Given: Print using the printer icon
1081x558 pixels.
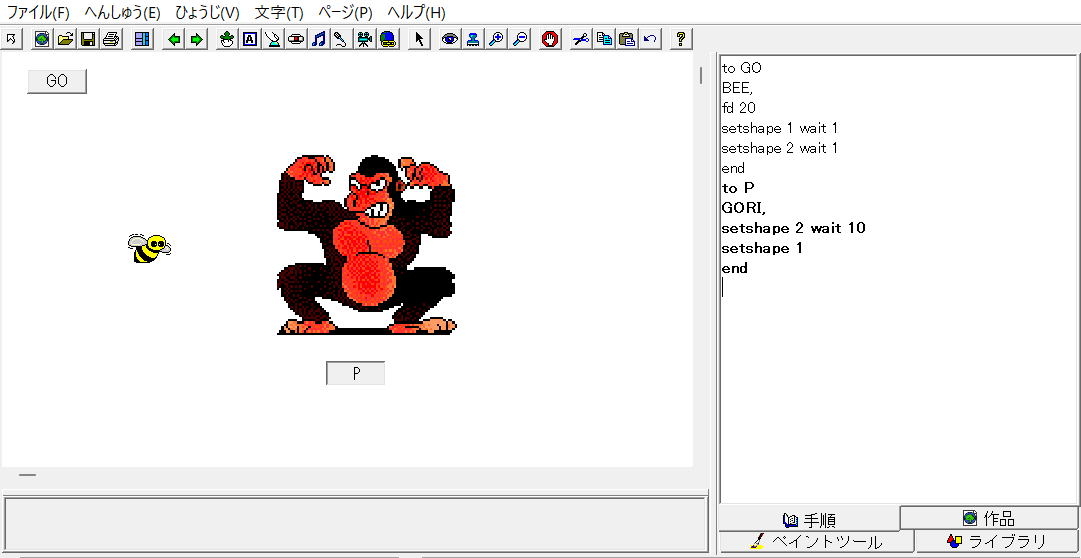Looking at the screenshot, I should click(111, 39).
